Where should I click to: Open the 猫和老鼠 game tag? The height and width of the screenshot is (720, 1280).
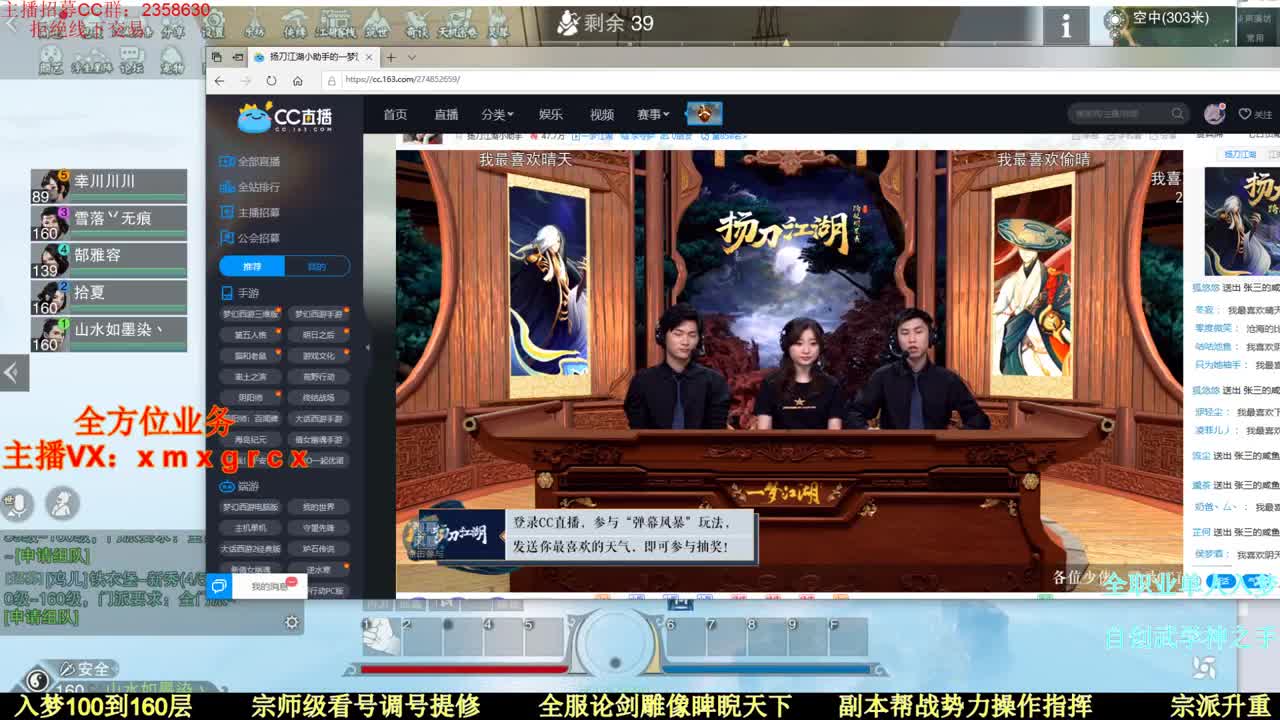[x=251, y=356]
